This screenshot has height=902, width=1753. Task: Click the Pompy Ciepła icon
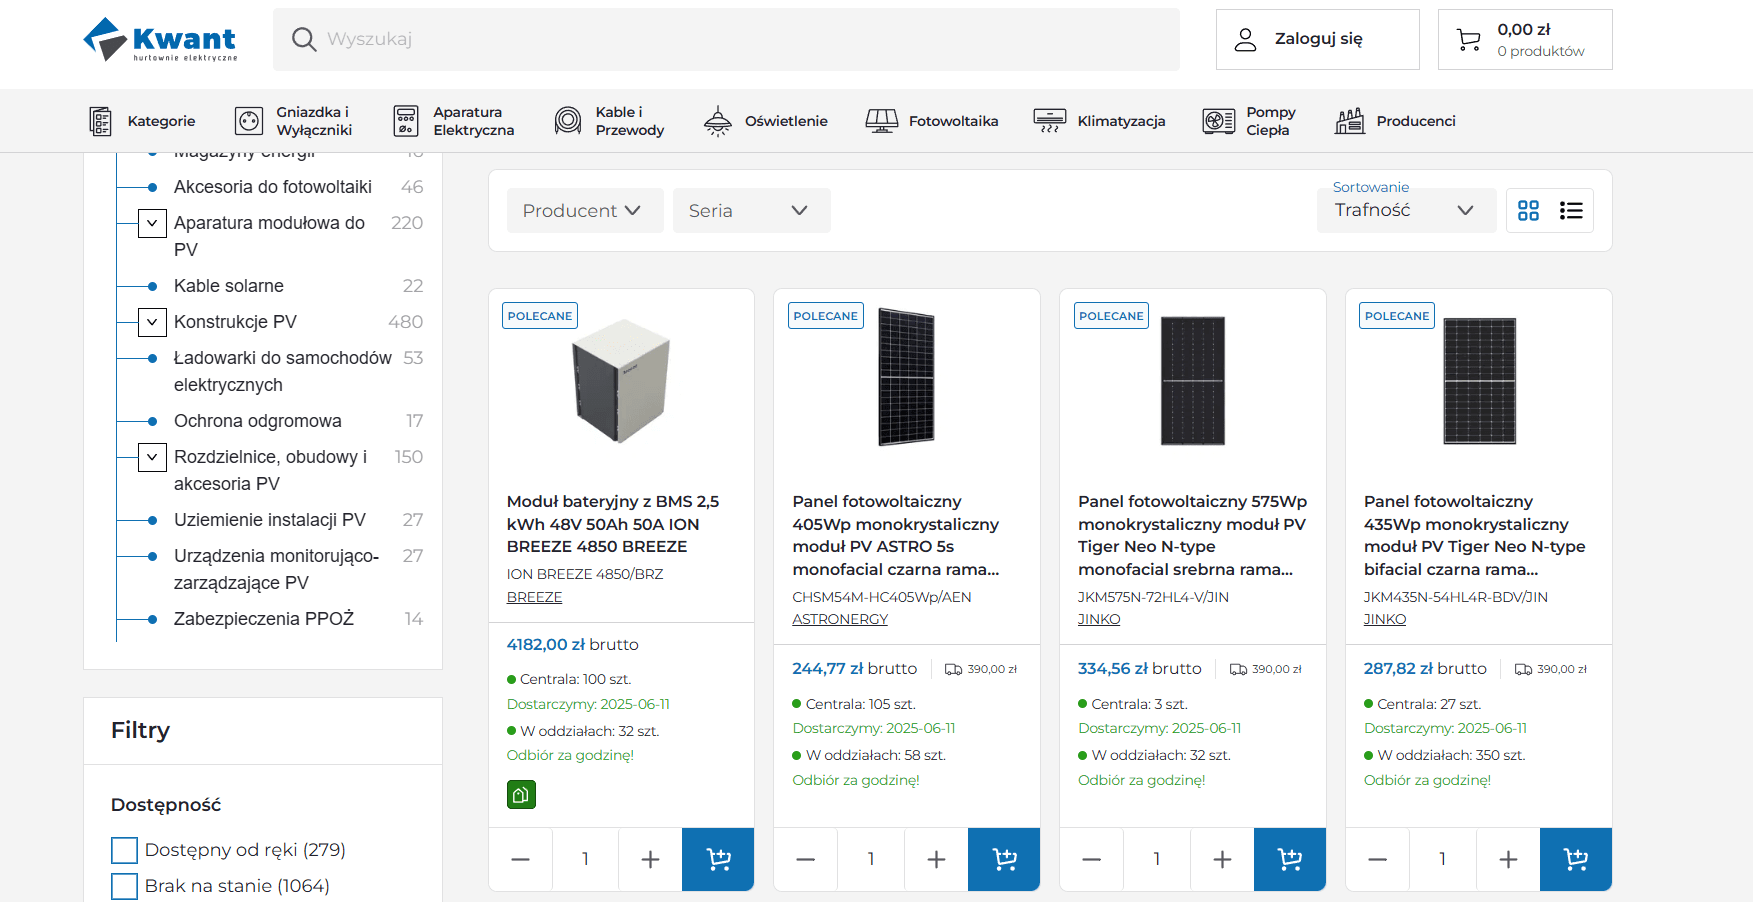(1219, 121)
